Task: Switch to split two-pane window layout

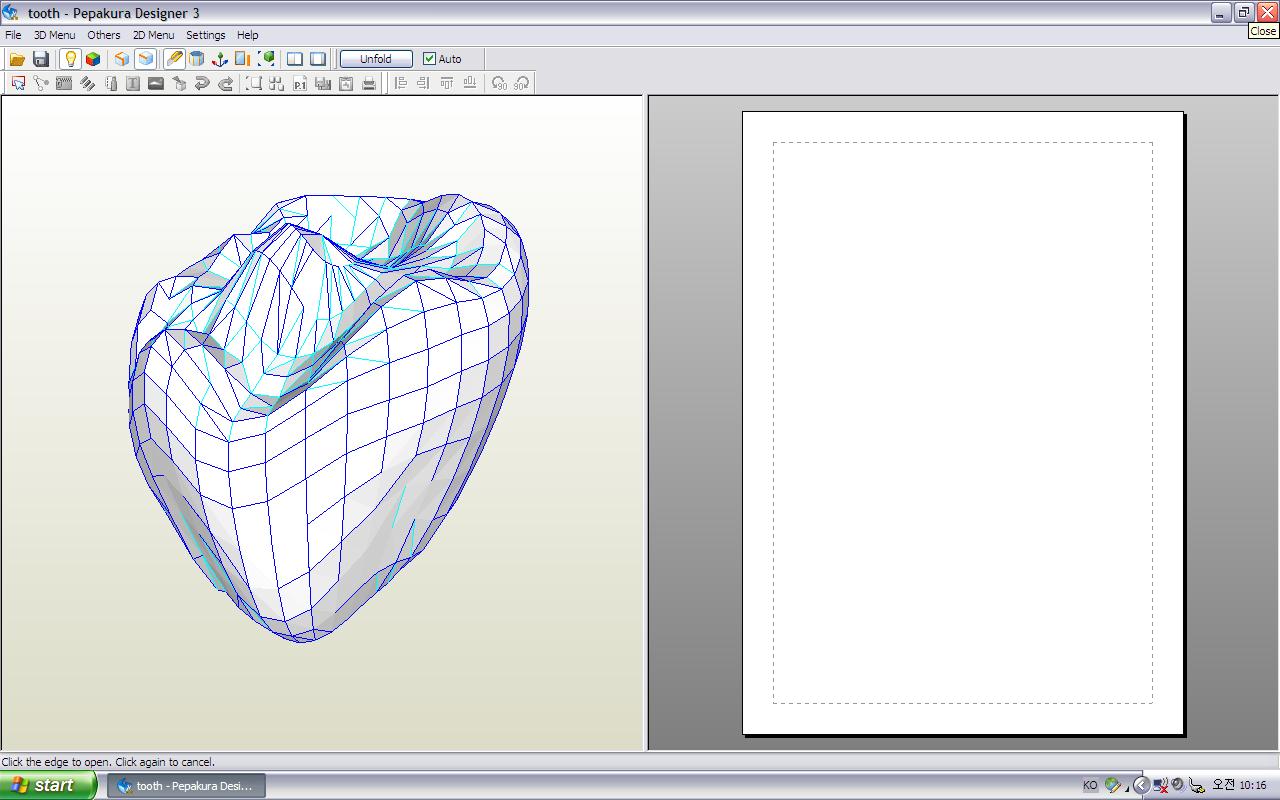Action: point(295,59)
